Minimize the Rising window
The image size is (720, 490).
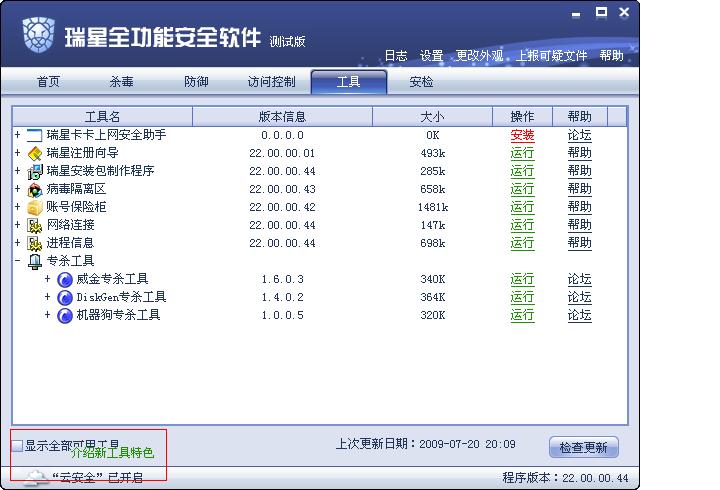pos(576,14)
